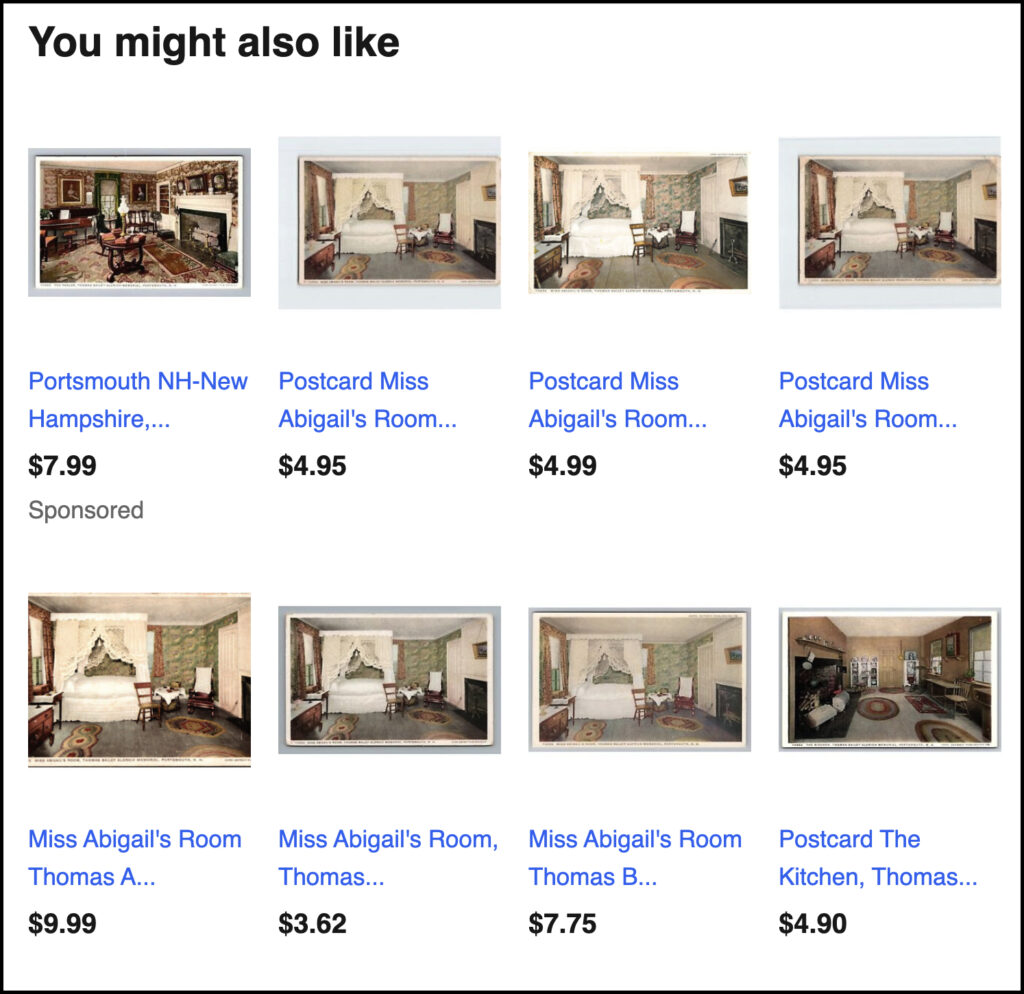
Task: Open "Miss Abigail's Room Thomas B..." link
Action: 635,858
